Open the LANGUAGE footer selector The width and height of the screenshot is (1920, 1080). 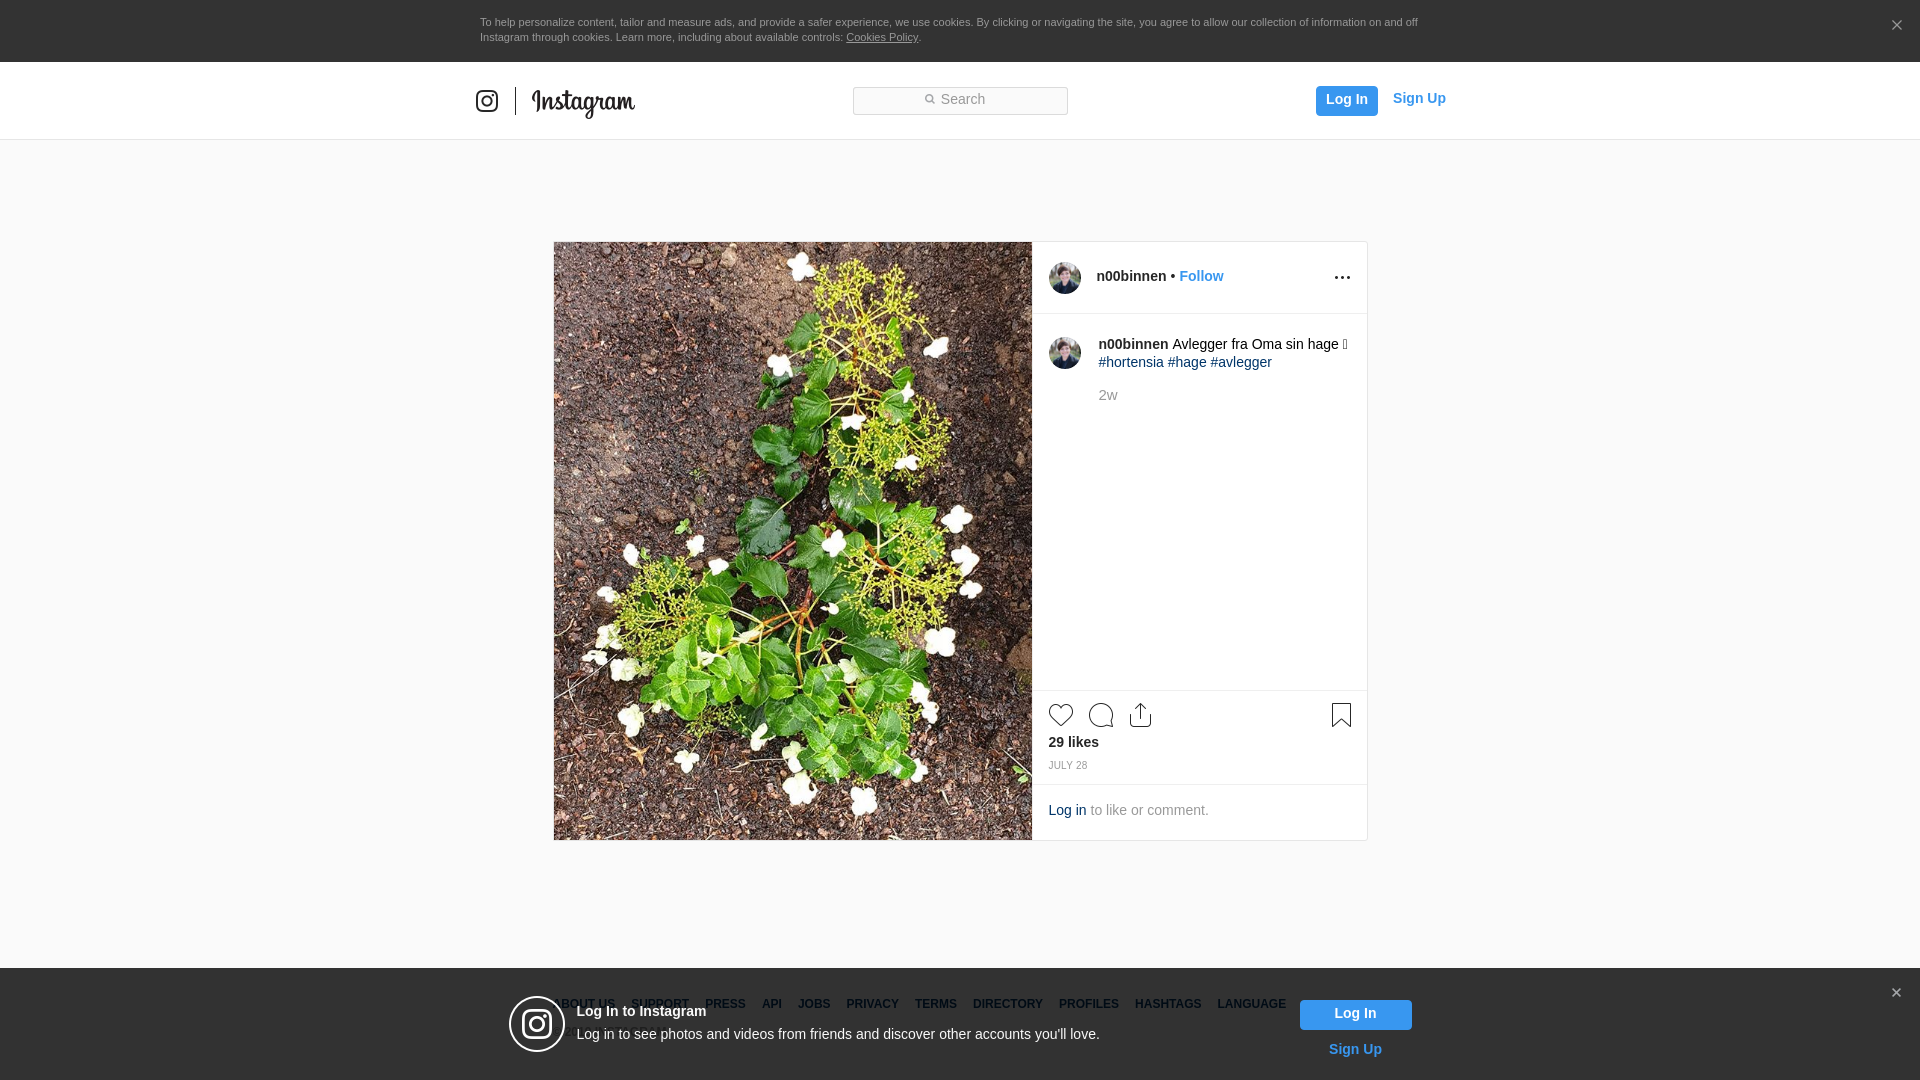tap(1251, 1004)
